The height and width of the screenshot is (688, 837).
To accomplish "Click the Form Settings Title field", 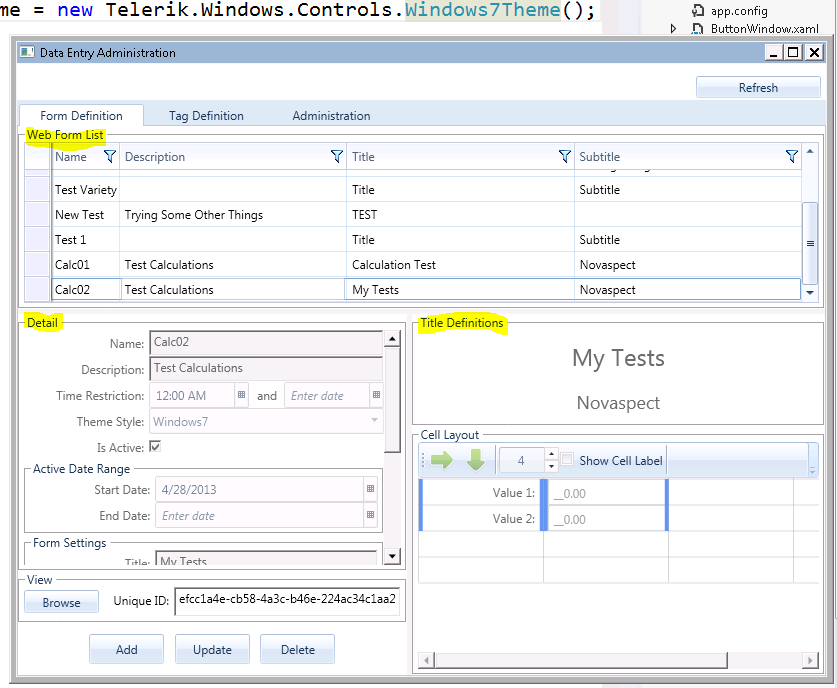I will point(266,558).
